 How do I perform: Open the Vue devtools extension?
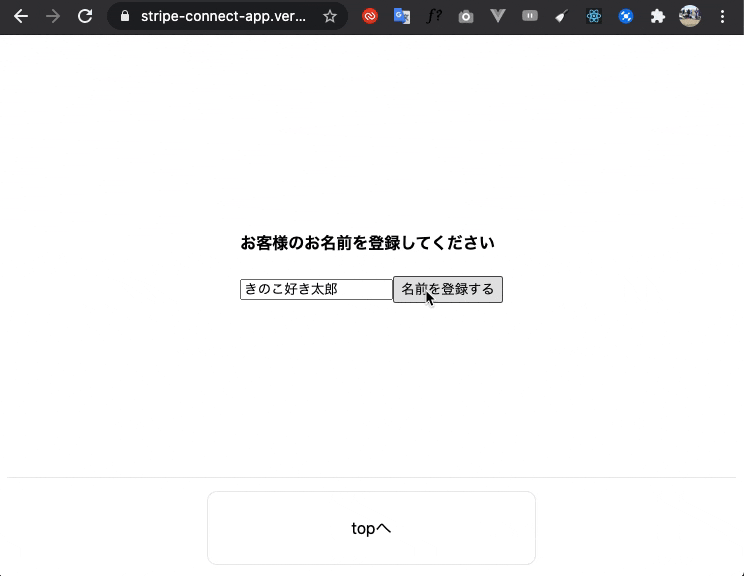pyautogui.click(x=498, y=17)
